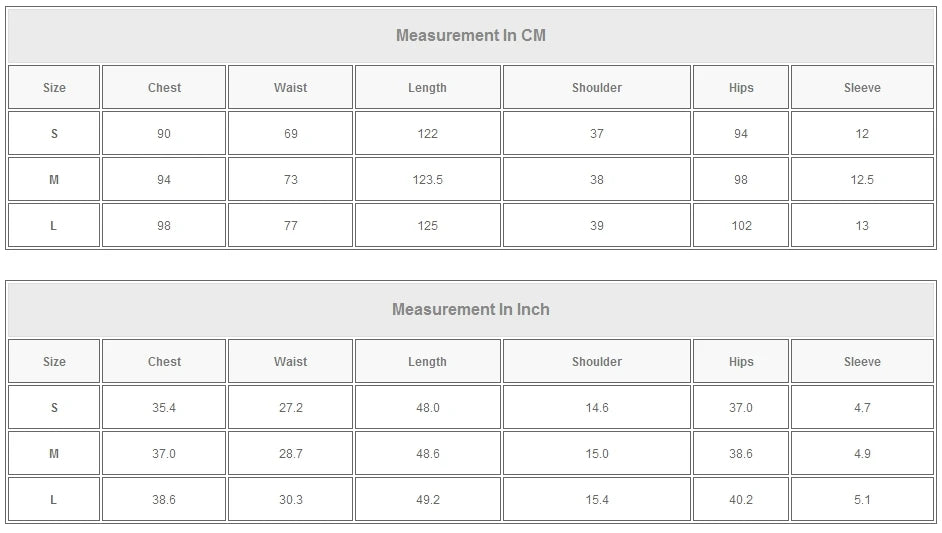The height and width of the screenshot is (533, 942).
Task: Select the Chest header in the CM table
Action: pyautogui.click(x=164, y=88)
